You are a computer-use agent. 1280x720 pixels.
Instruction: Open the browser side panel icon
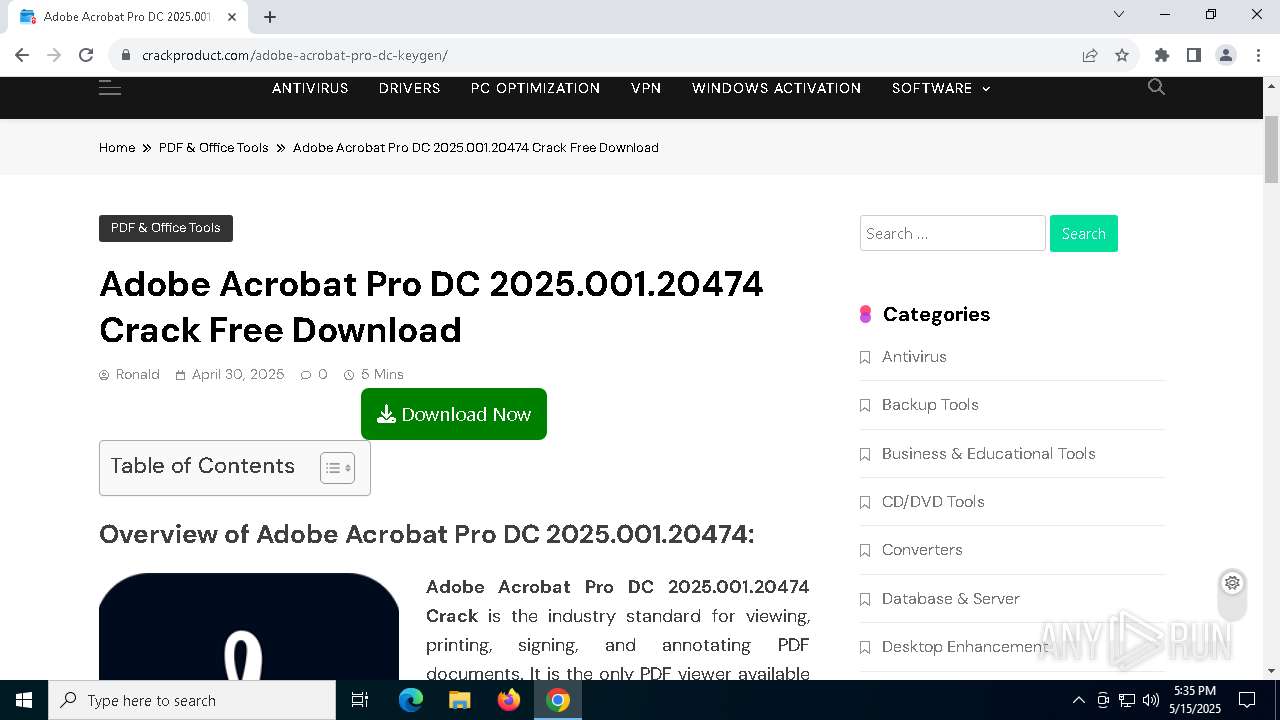(x=1194, y=55)
